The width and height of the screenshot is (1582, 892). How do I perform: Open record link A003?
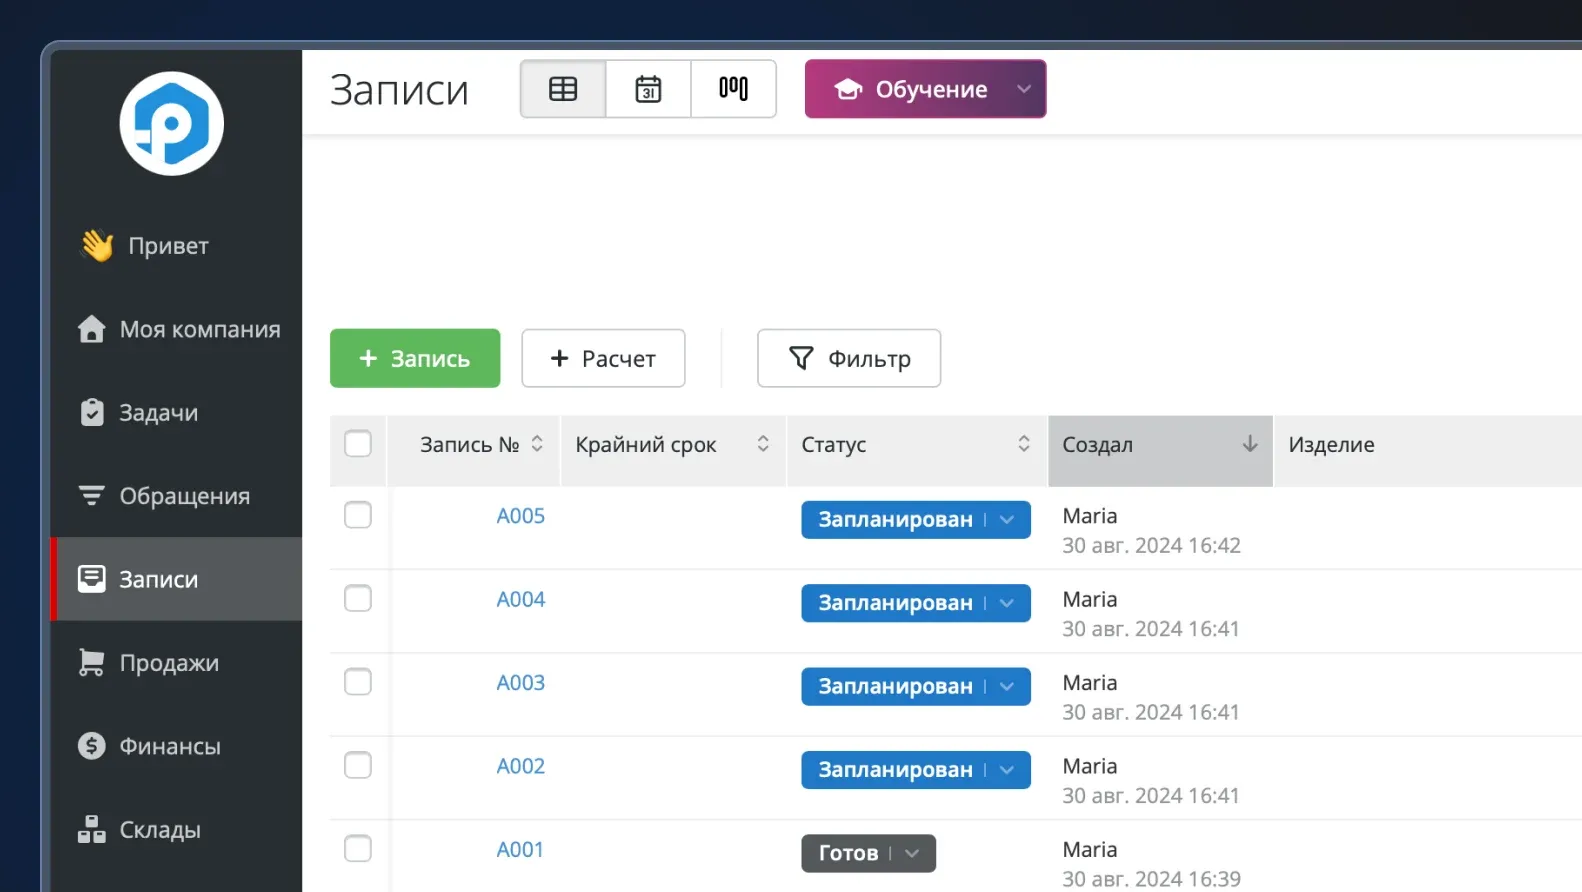coord(521,682)
